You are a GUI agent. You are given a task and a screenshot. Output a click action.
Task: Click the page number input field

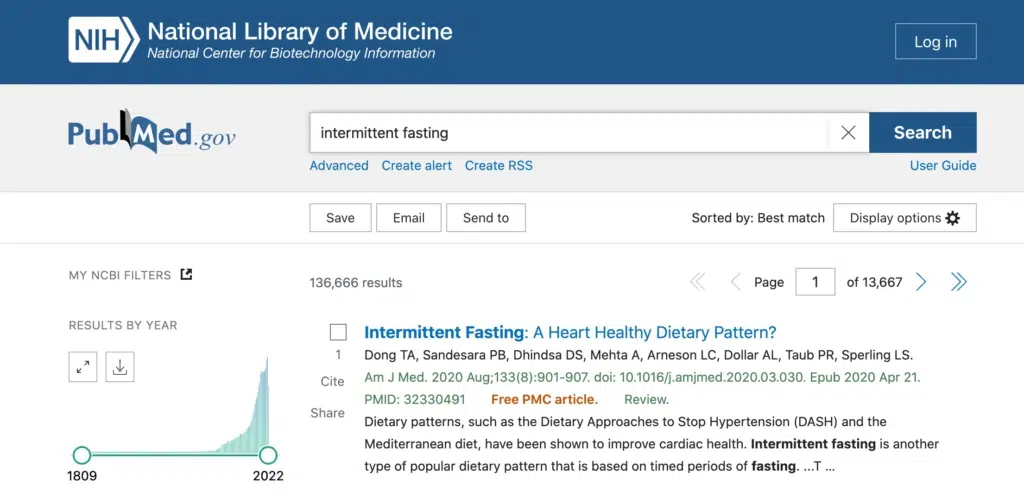(815, 282)
